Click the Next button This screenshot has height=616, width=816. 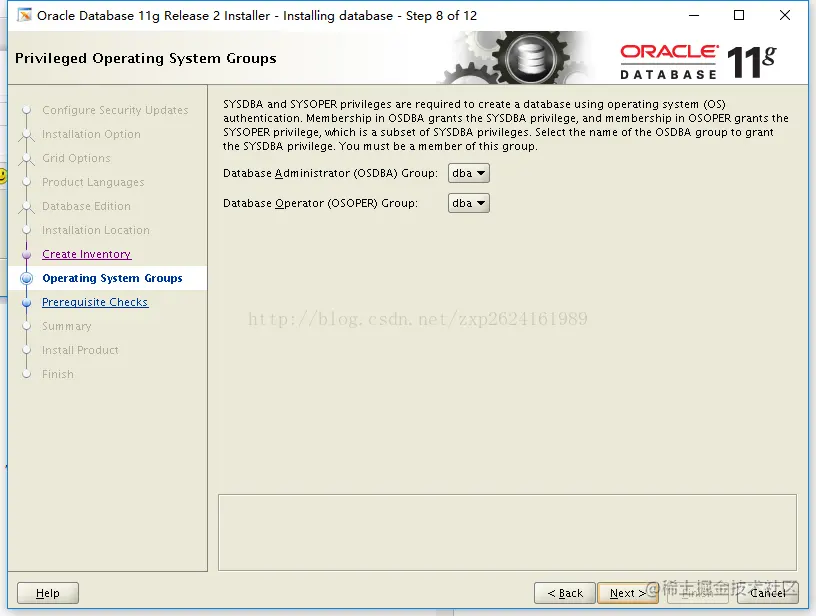pyautogui.click(x=628, y=593)
